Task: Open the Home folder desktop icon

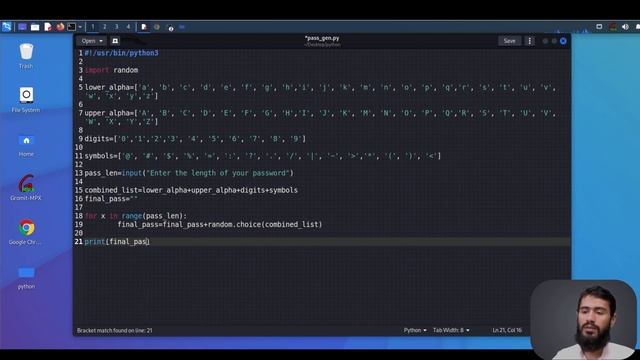Action: click(26, 144)
